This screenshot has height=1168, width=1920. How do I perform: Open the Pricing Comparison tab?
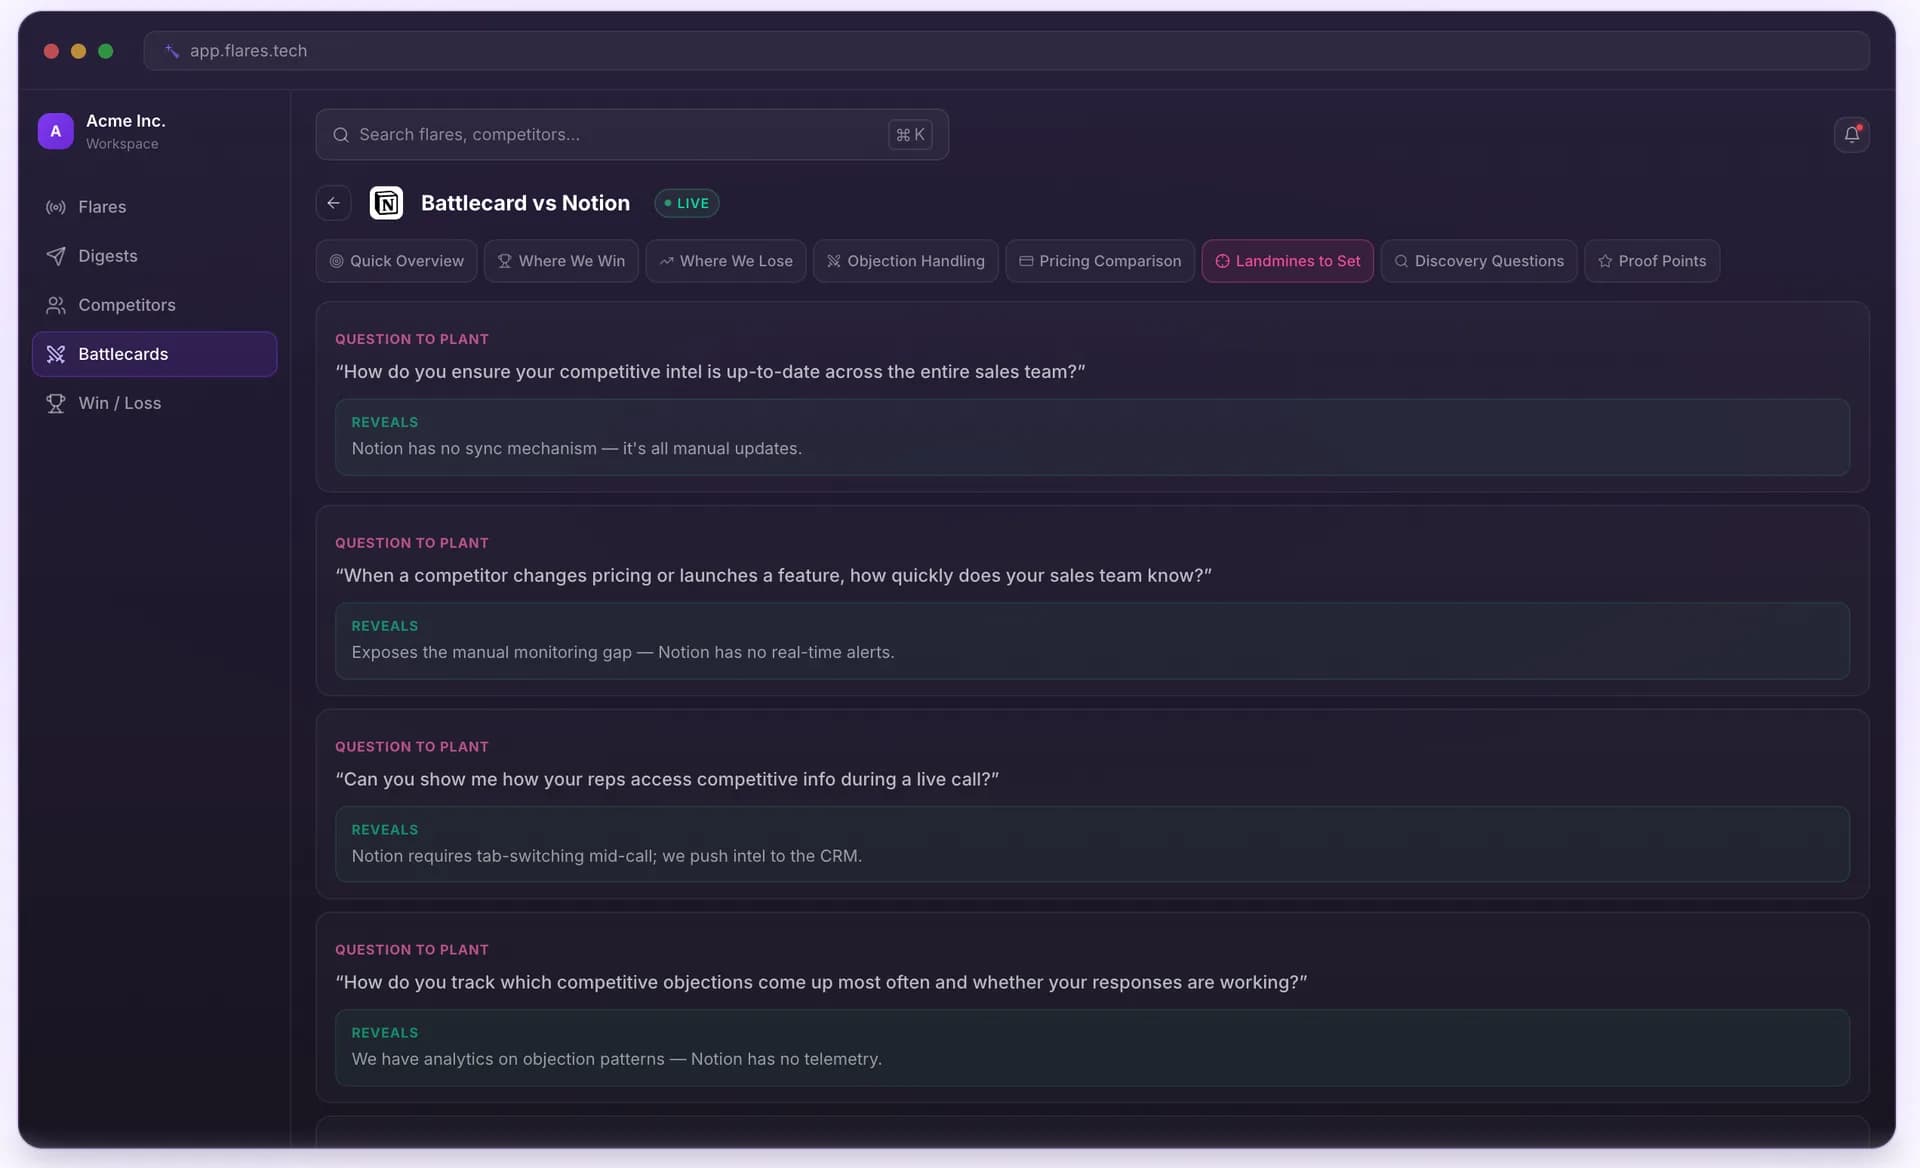[x=1100, y=261]
